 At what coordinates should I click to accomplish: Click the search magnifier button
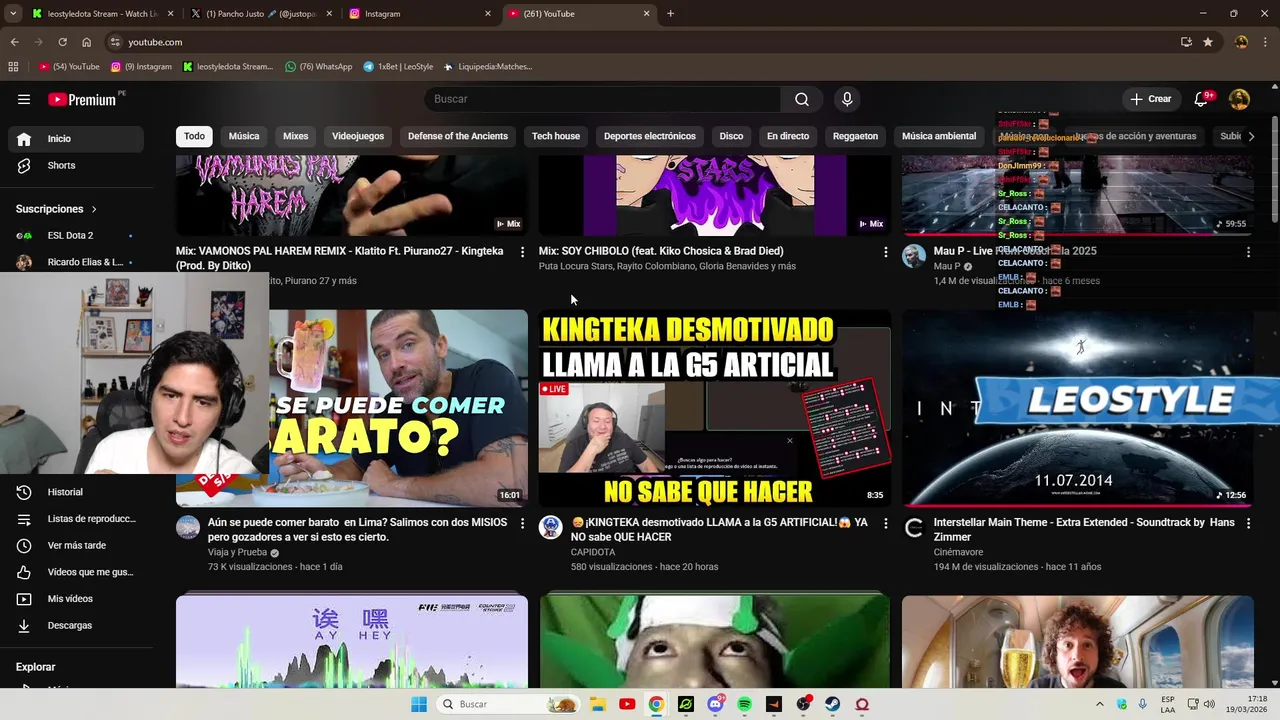point(802,99)
